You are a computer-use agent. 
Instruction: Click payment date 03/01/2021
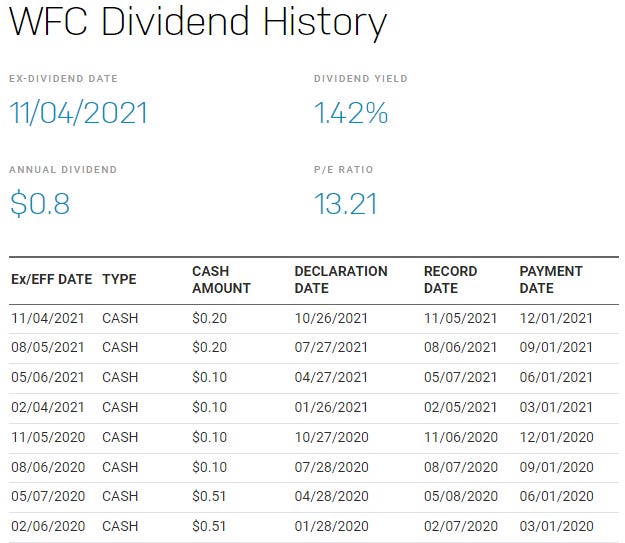pos(556,407)
